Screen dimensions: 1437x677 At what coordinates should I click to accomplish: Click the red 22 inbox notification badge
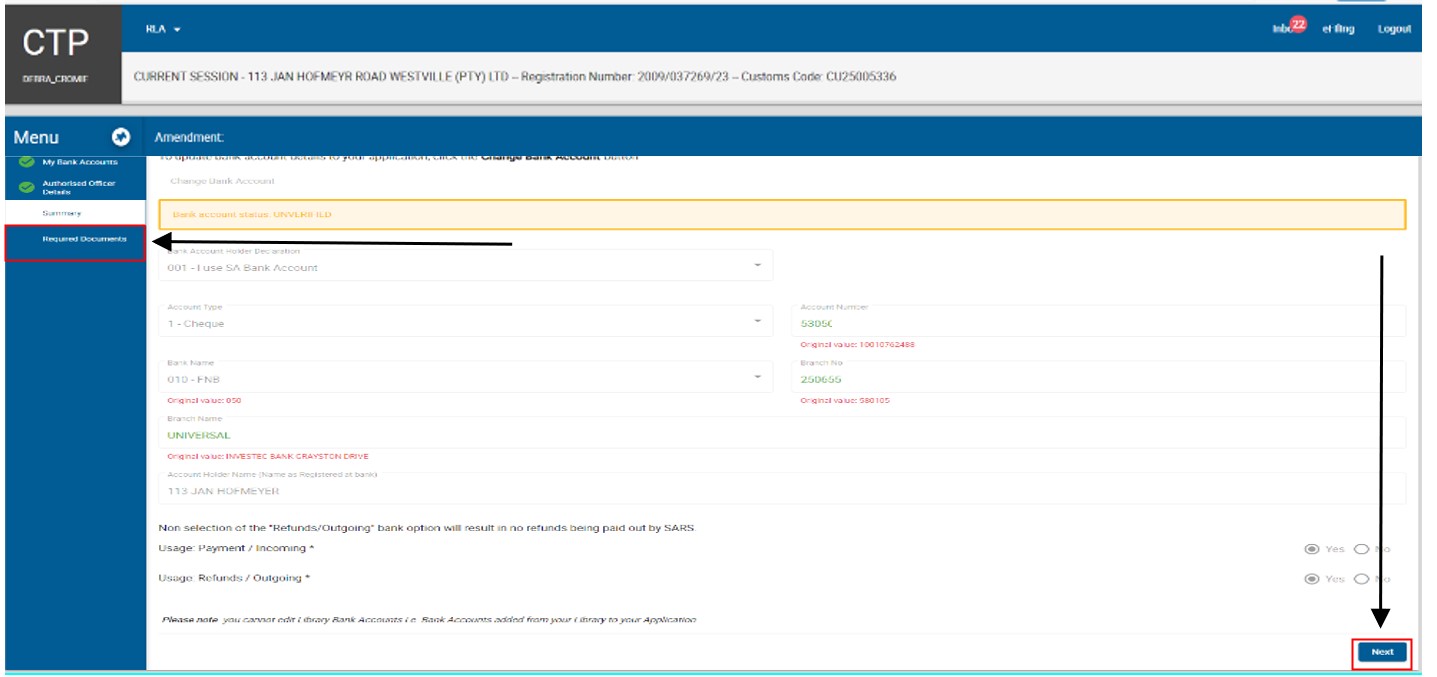point(1298,24)
